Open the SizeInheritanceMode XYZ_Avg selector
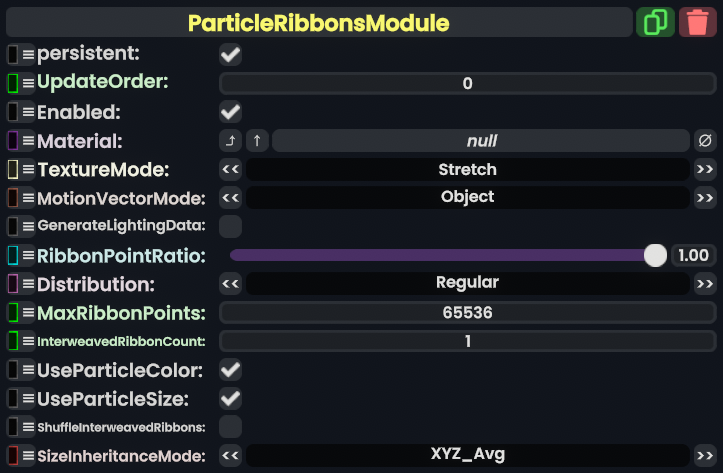The height and width of the screenshot is (473, 723). point(467,455)
